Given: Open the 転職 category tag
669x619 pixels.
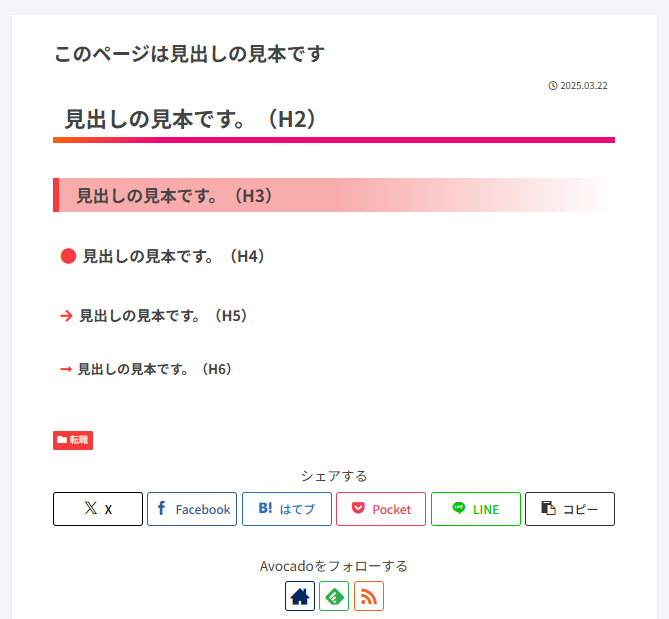Looking at the screenshot, I should tap(73, 440).
